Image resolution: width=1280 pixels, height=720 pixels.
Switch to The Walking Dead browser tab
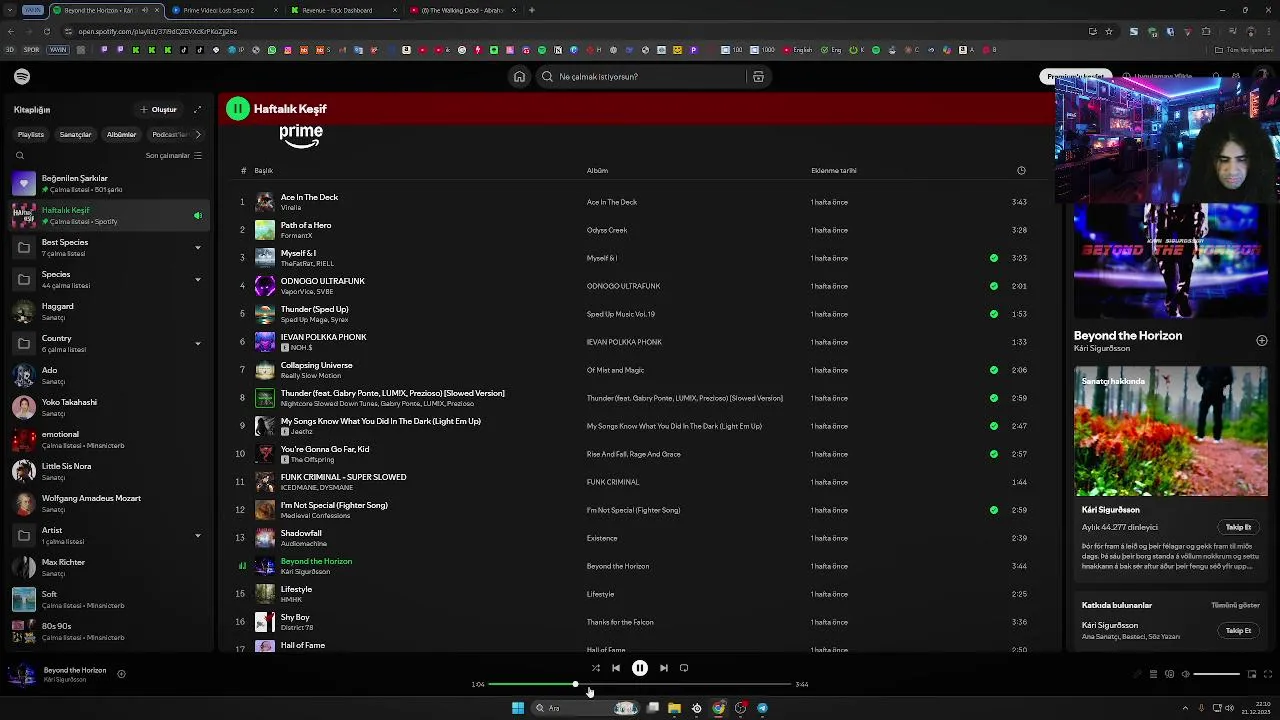tap(463, 10)
